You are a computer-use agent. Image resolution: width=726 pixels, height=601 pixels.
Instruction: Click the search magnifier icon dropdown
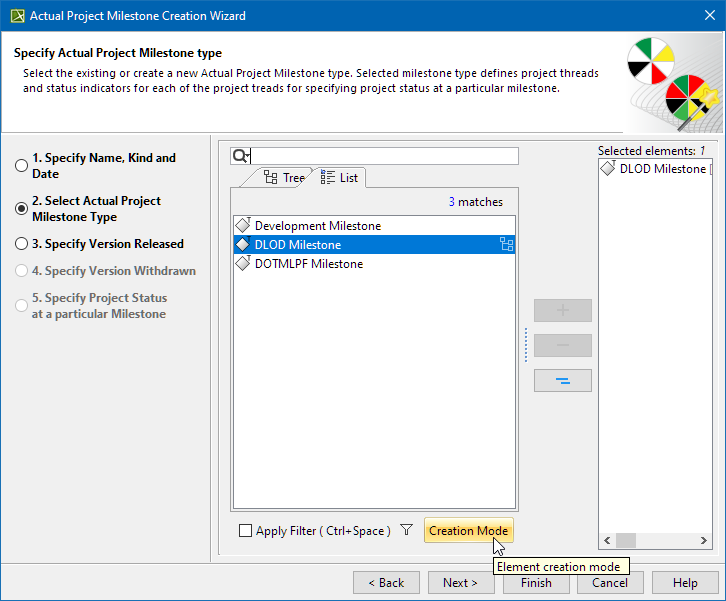point(241,156)
